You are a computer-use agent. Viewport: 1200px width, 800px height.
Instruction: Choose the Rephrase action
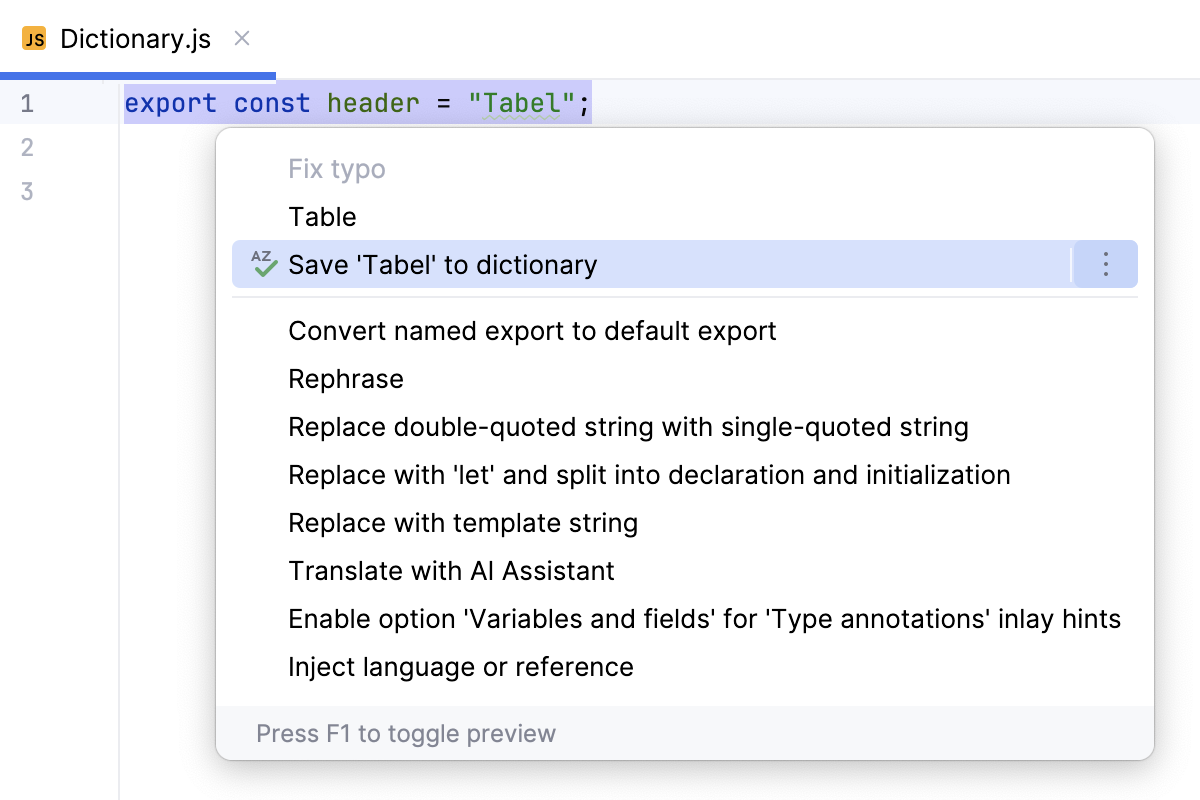[346, 379]
